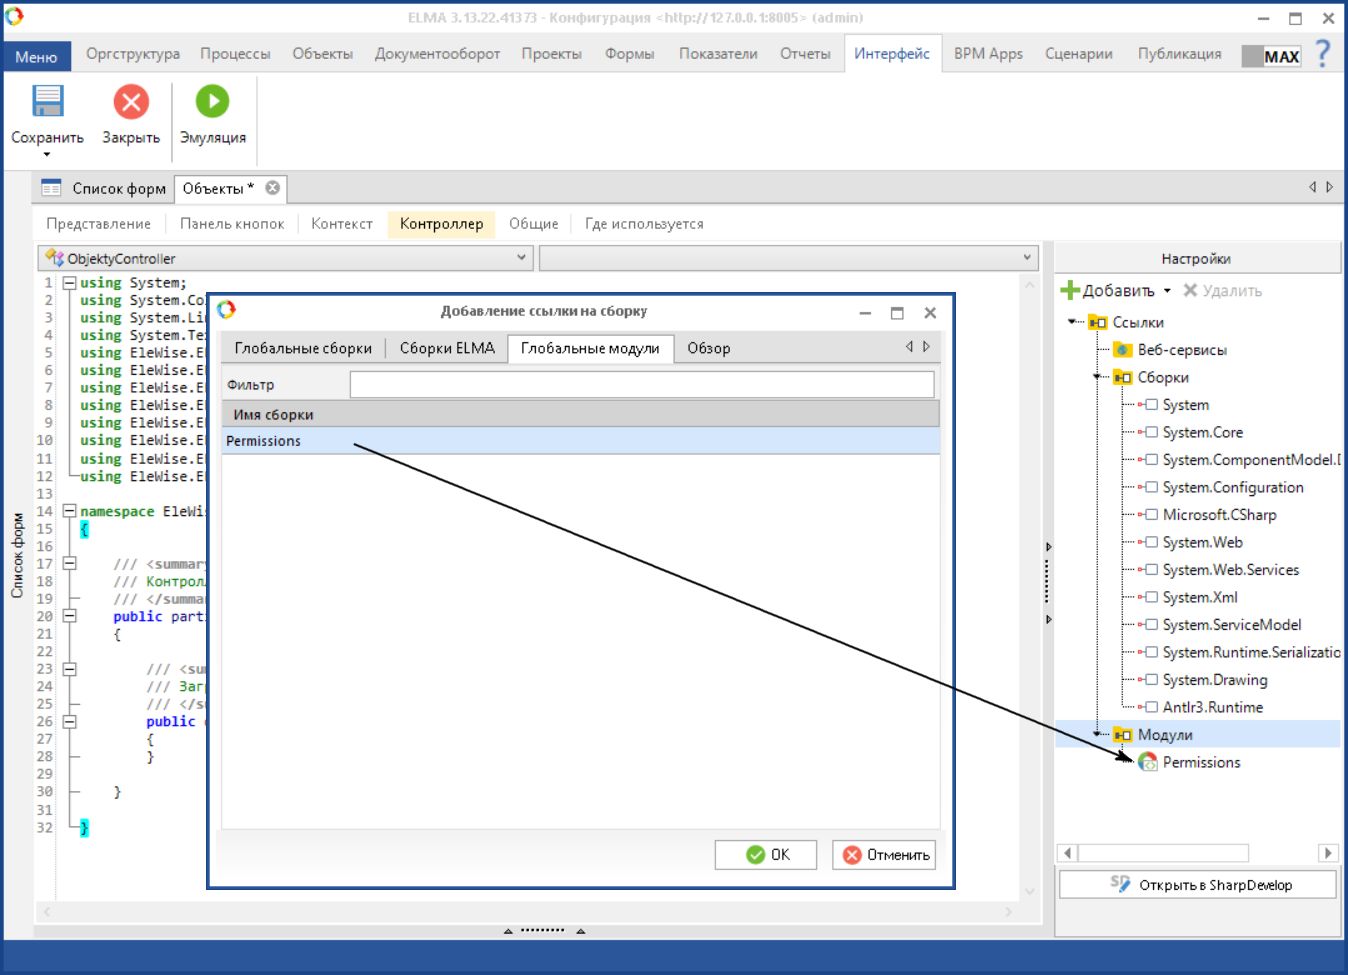Open the Меню tab
This screenshot has width=1348, height=975.
click(x=37, y=57)
